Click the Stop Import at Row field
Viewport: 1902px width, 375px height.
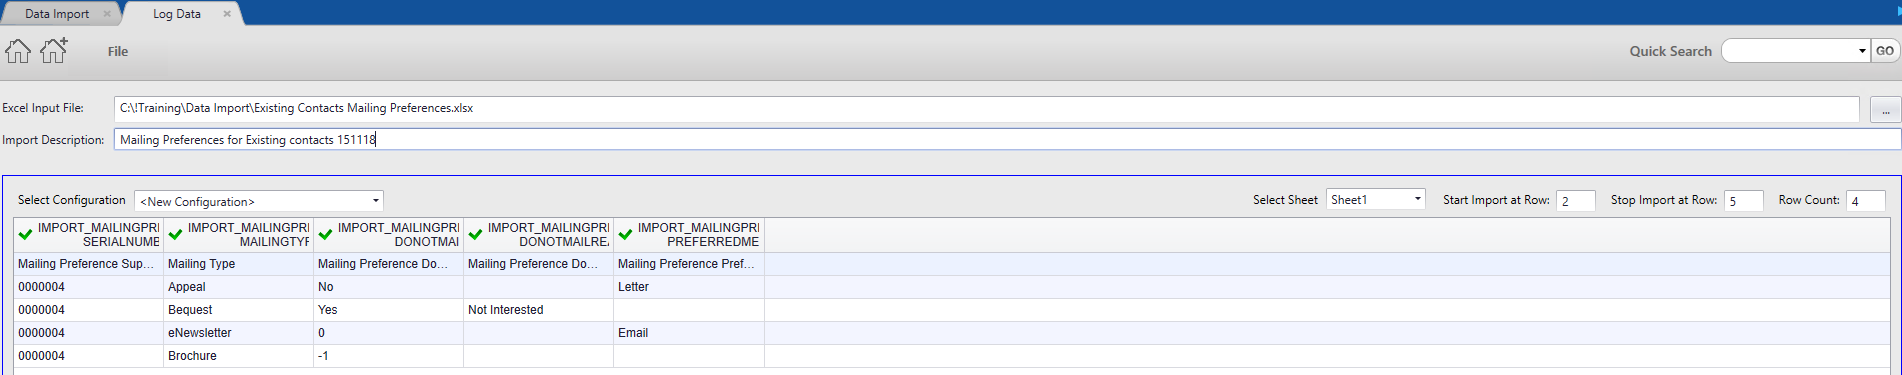pos(1744,201)
